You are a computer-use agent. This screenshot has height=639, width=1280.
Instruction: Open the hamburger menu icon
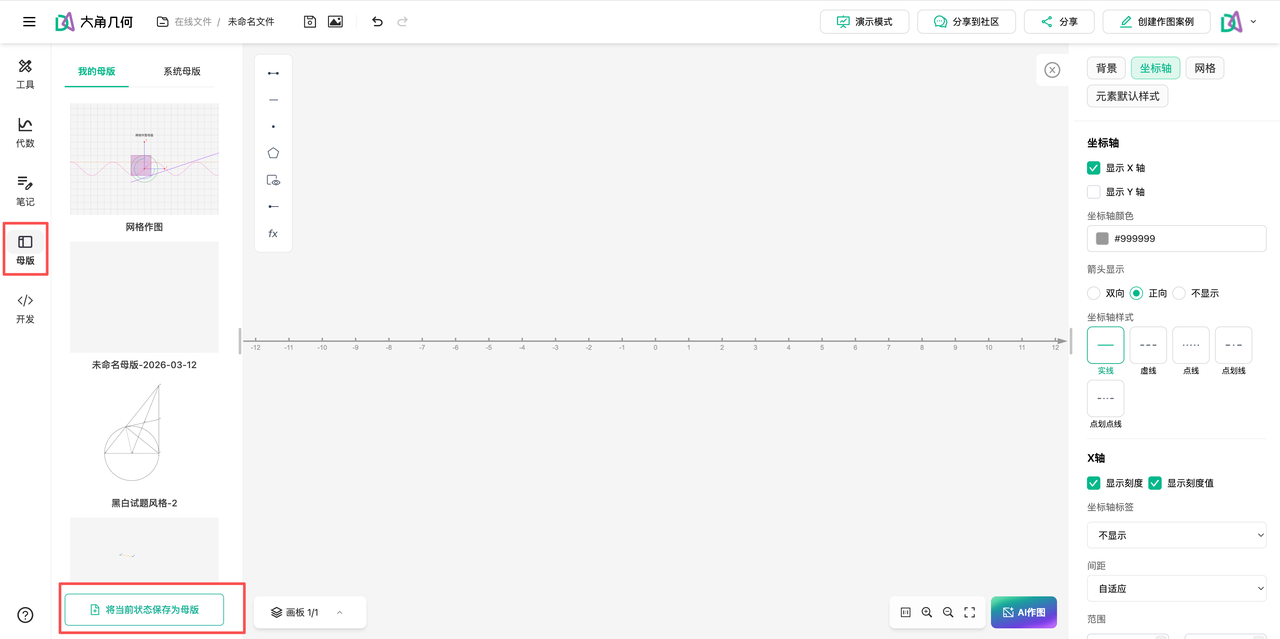29,22
